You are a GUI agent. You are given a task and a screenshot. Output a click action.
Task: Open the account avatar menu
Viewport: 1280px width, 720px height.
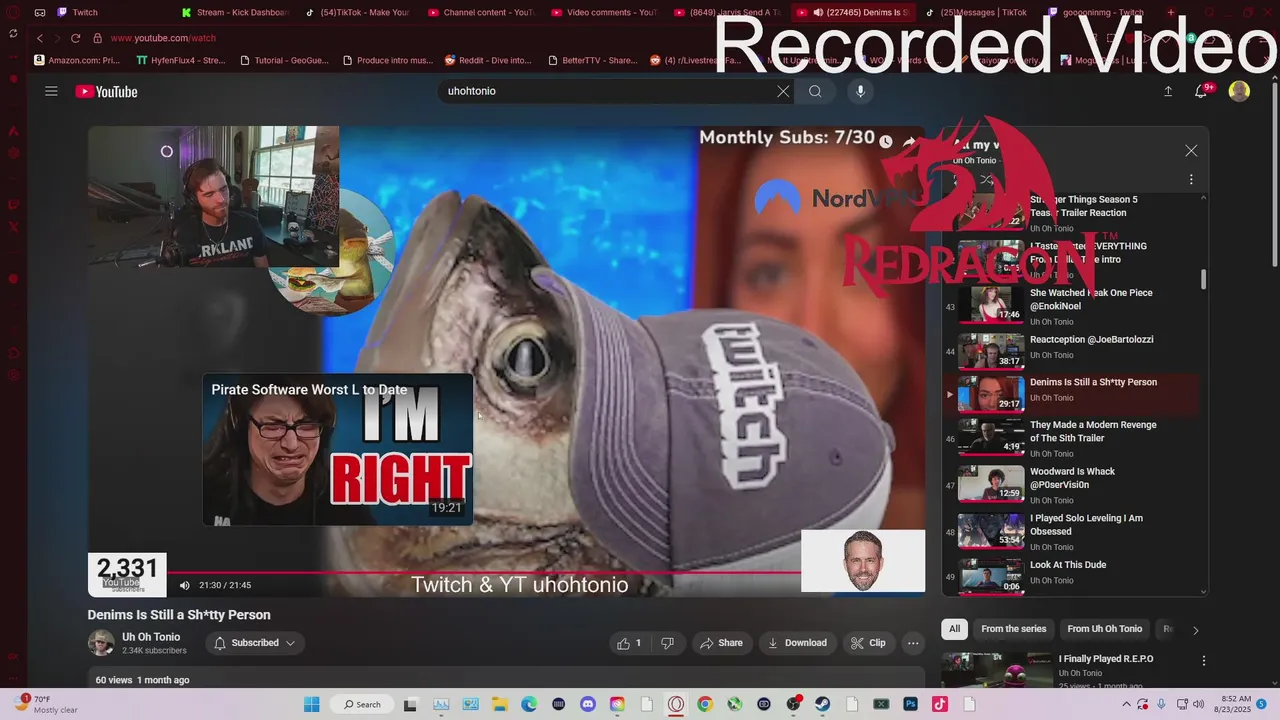pos(1239,91)
